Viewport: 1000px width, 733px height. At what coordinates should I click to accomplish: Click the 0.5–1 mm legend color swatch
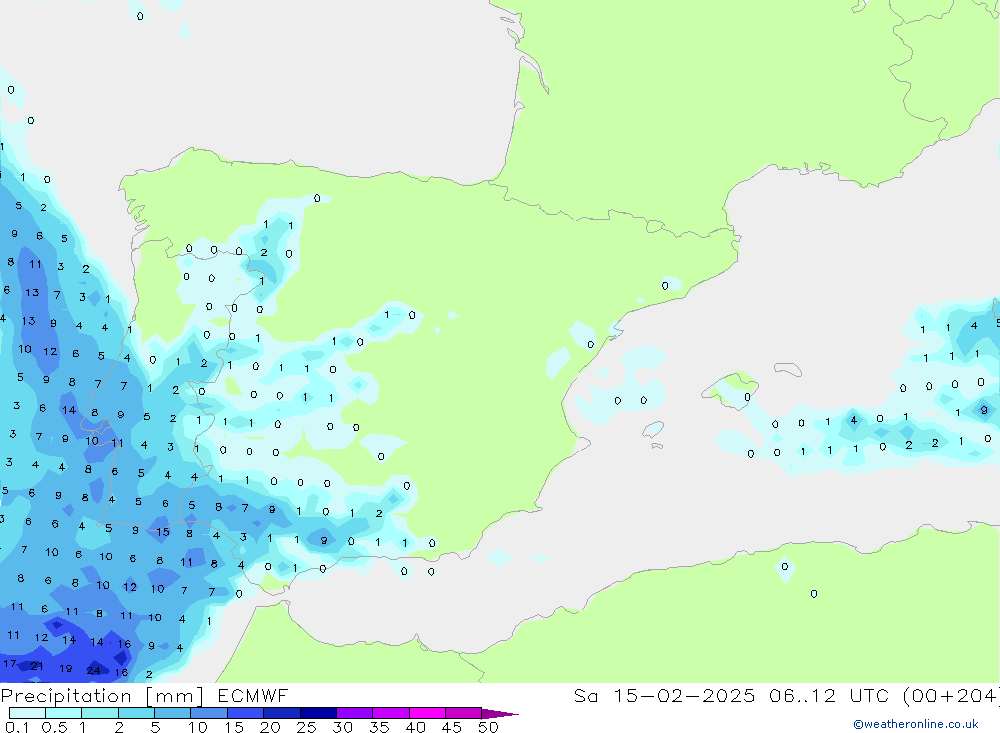pos(64,713)
